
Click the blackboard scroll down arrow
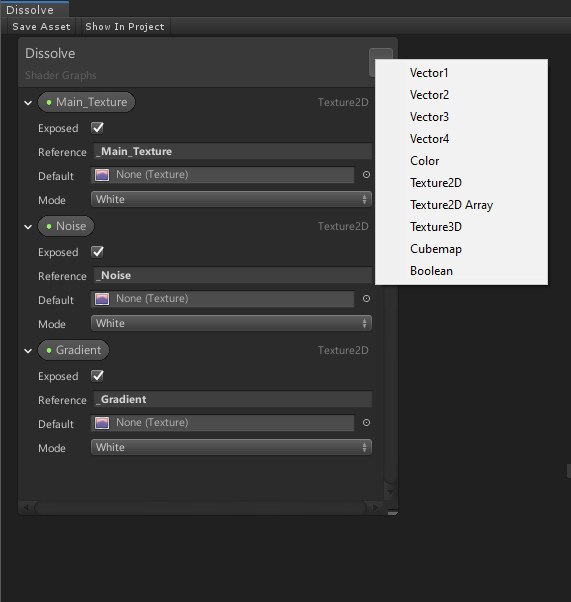click(x=390, y=492)
